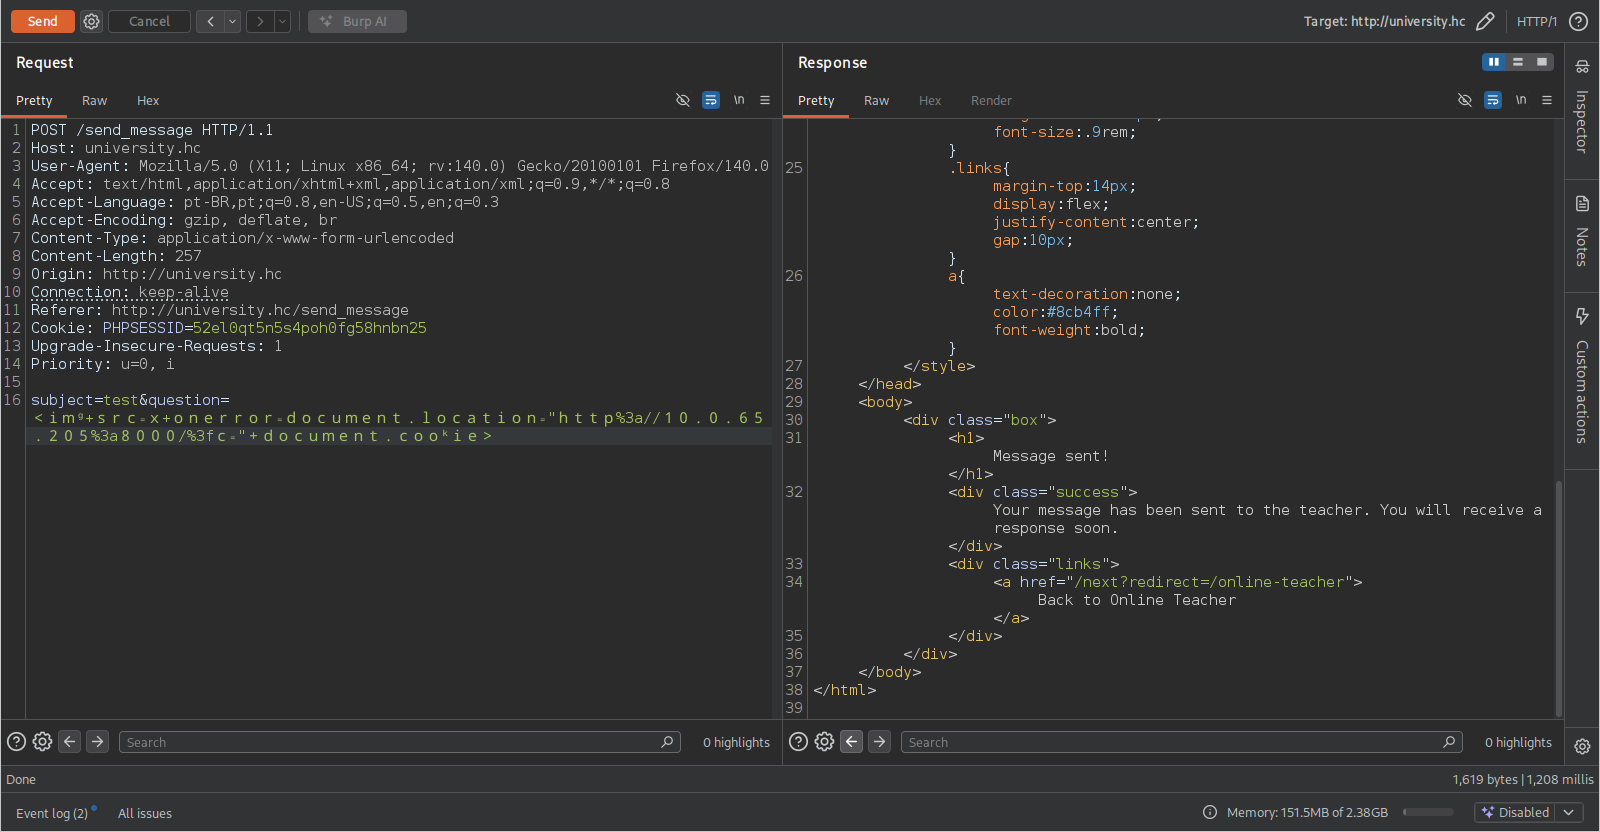The image size is (1600, 832).
Task: Go to previous Request search match
Action: point(70,742)
